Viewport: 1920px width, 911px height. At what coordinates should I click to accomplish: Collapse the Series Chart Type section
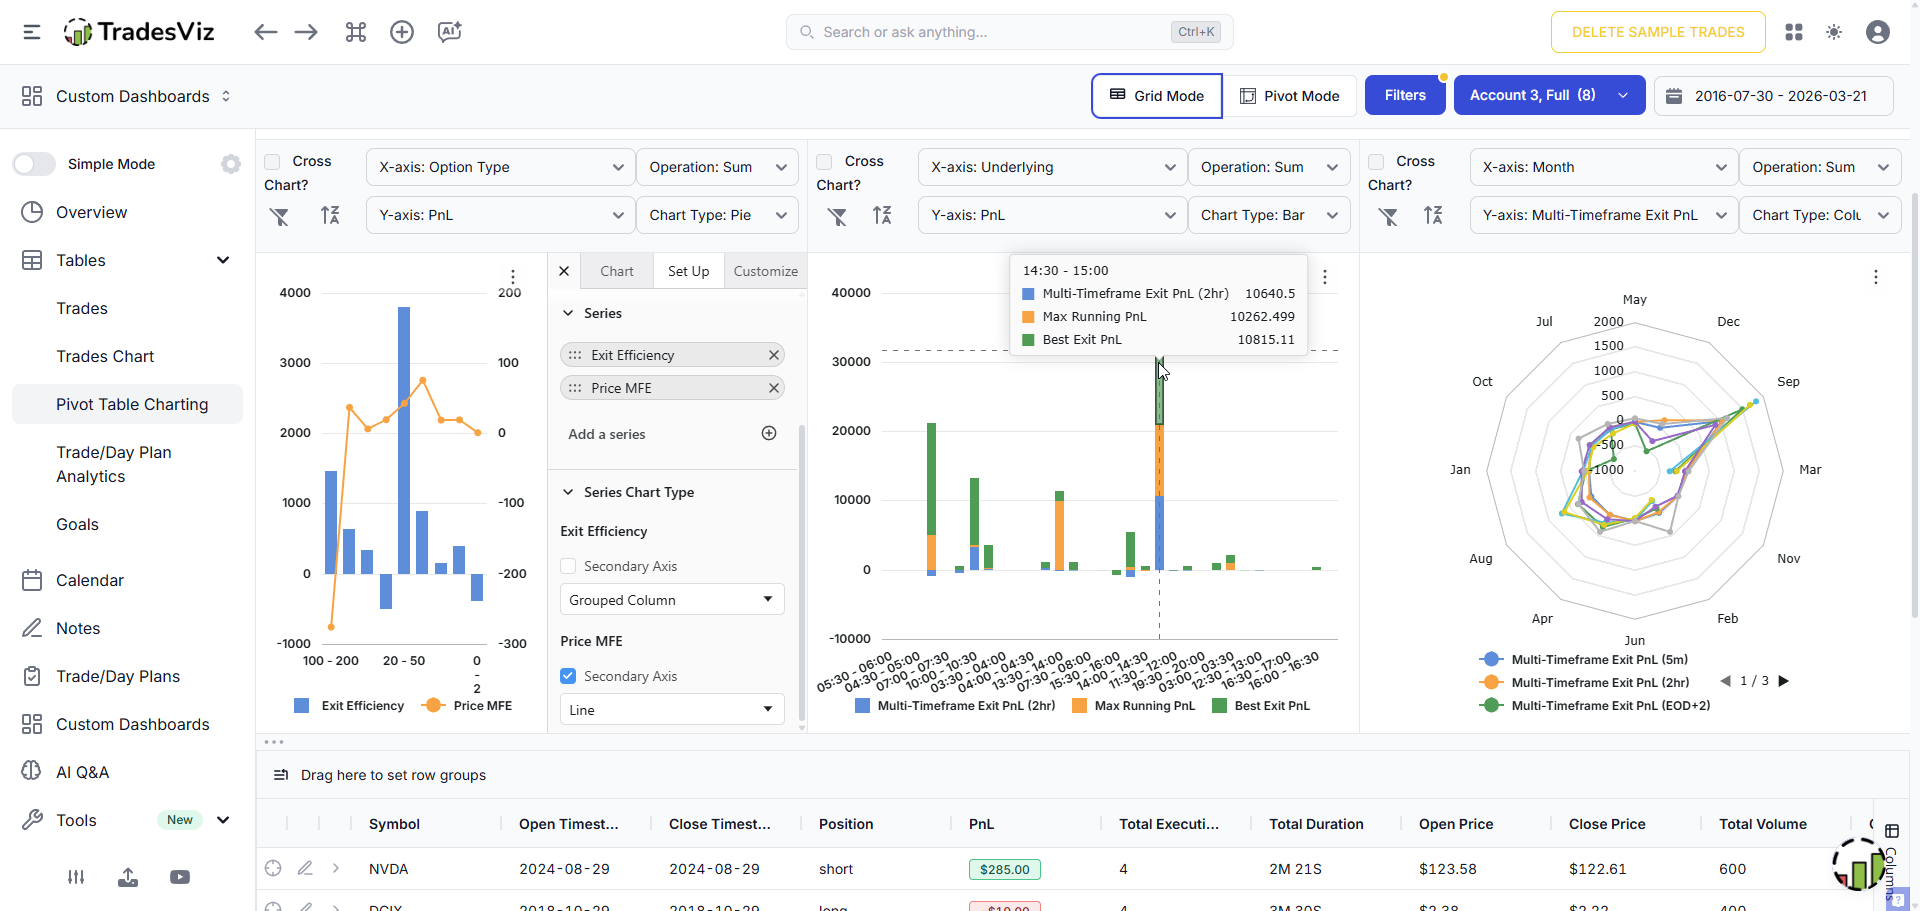[568, 492]
